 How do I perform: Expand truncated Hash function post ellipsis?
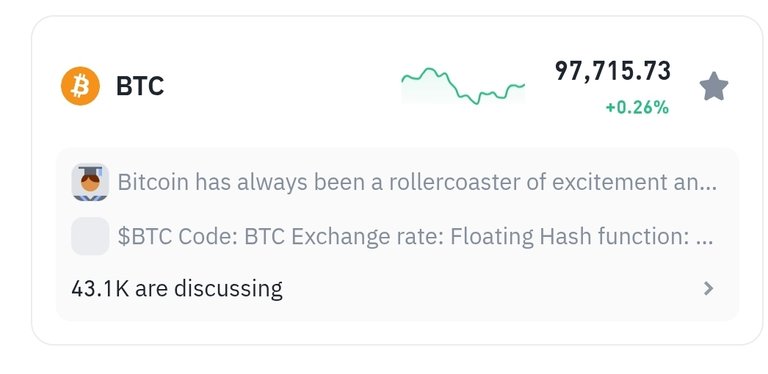pos(704,242)
